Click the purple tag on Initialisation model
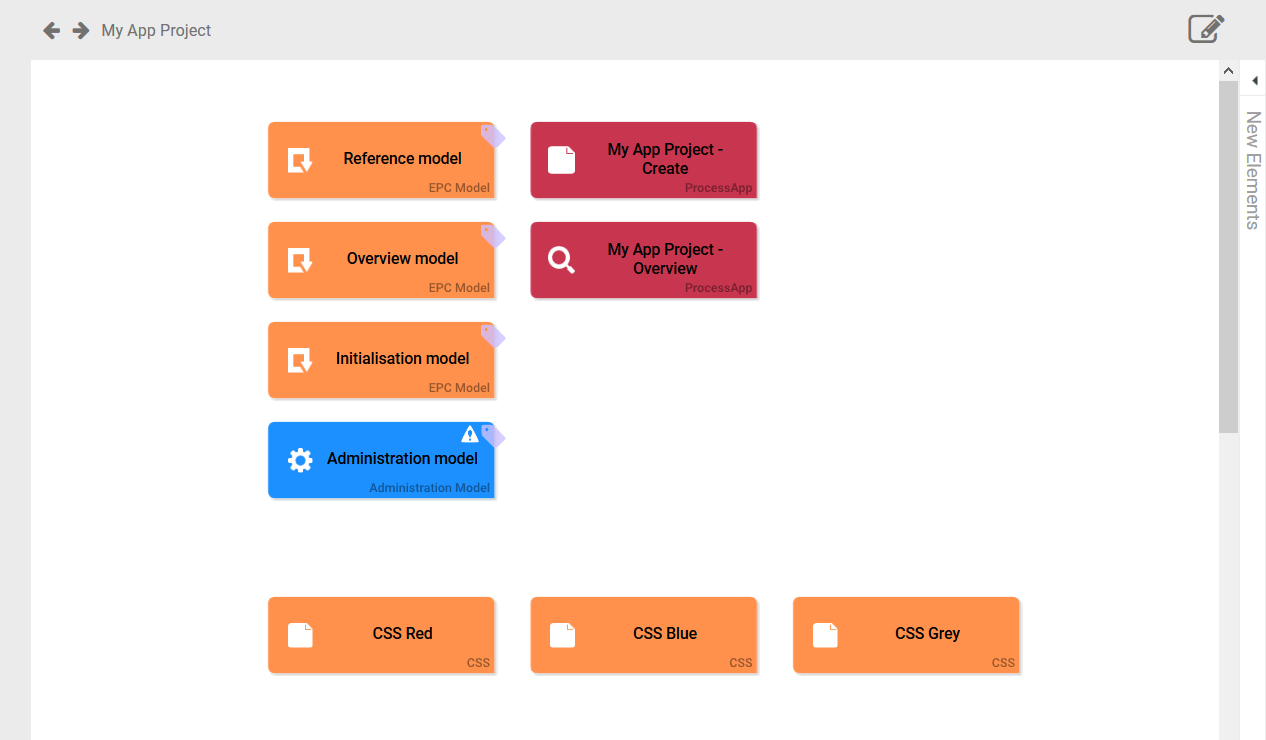Screen dimensions: 1266x740 pyautogui.click(x=492, y=335)
